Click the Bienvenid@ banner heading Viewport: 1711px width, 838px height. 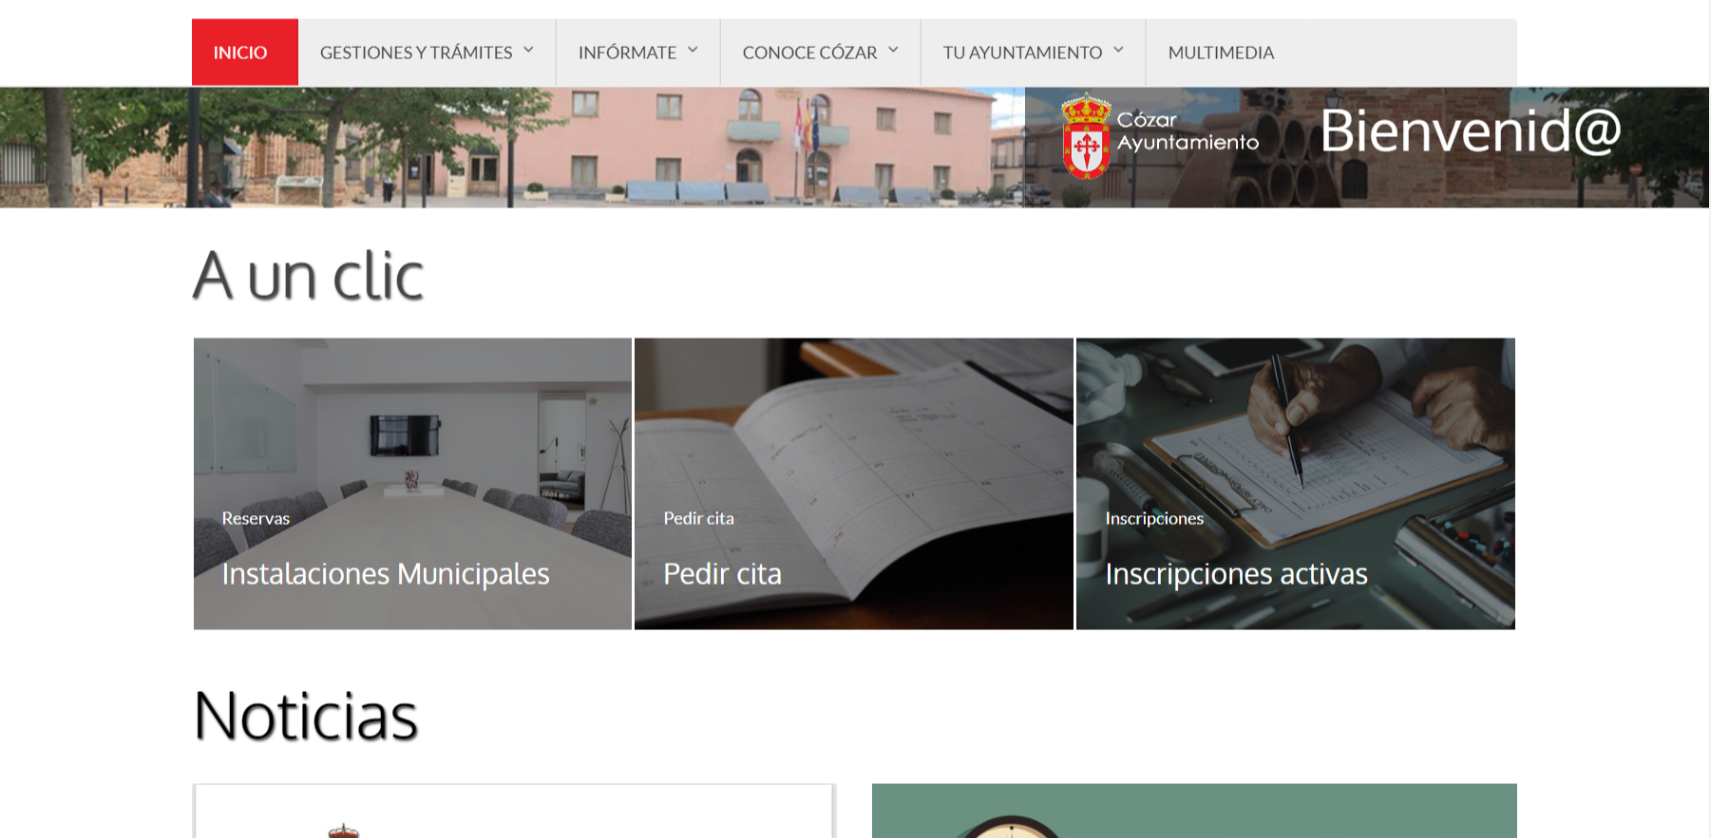pyautogui.click(x=1470, y=131)
